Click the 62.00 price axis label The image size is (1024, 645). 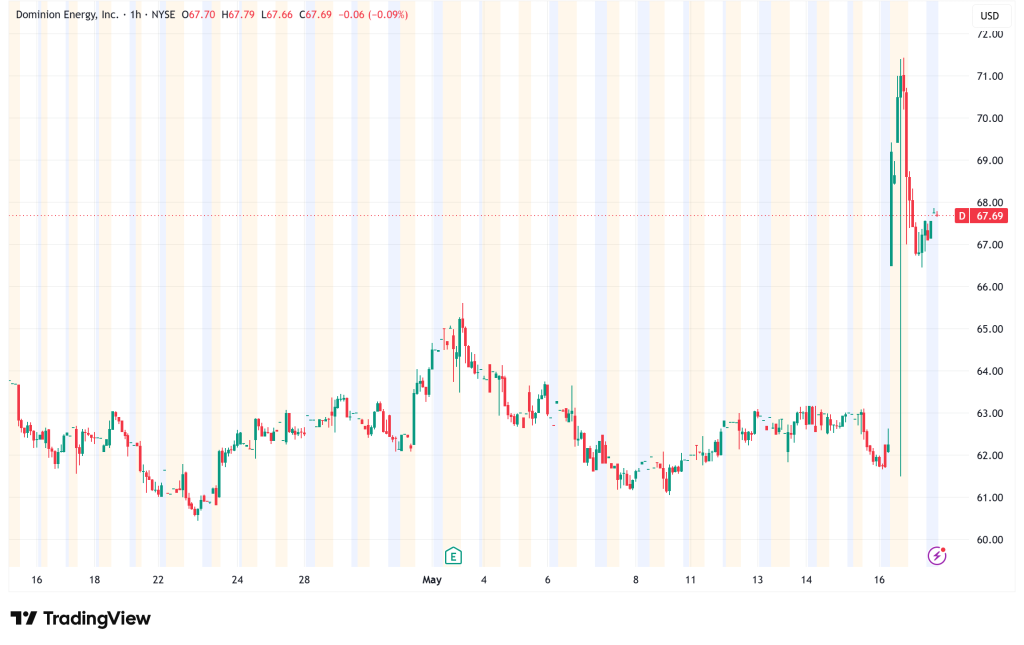pos(989,456)
